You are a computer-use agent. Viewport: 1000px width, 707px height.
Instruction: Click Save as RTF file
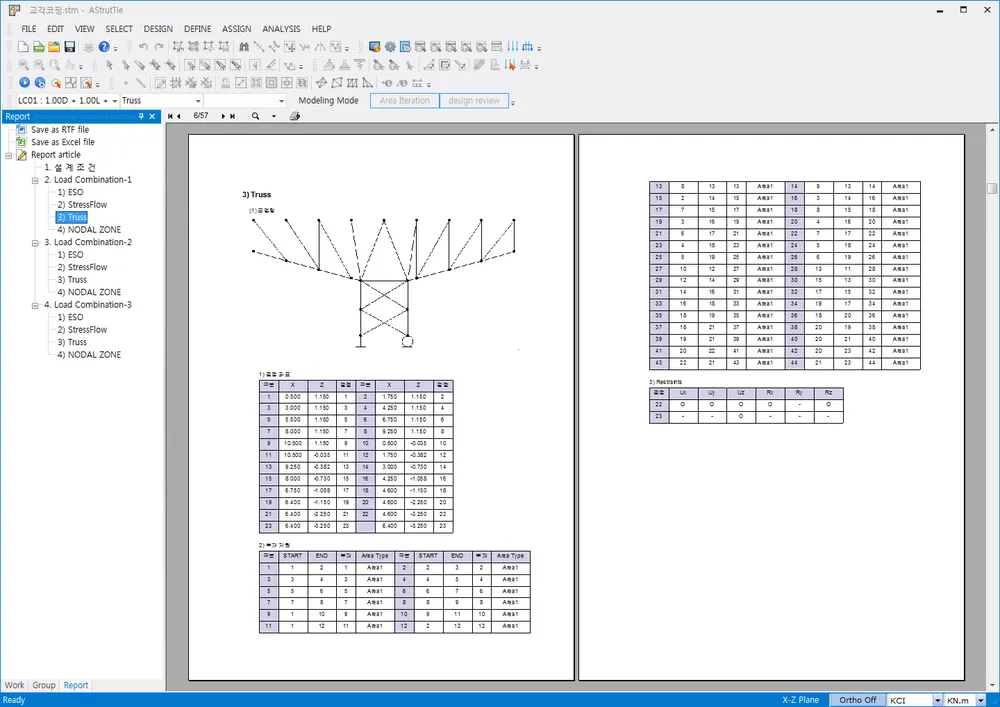coord(60,129)
